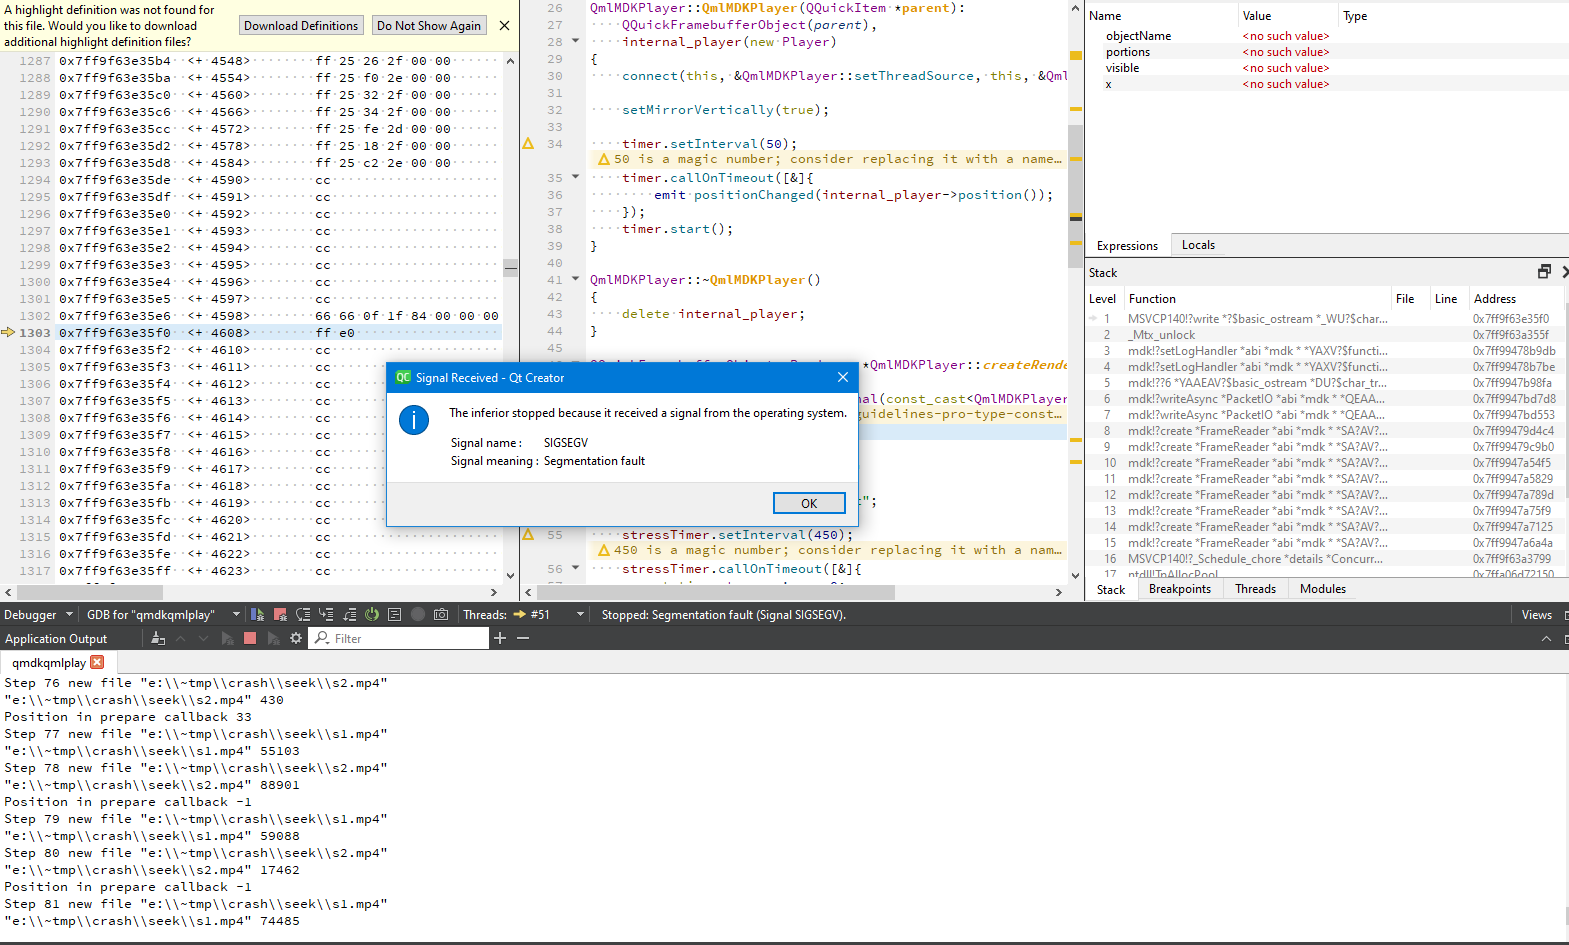Select the visible expression row

1325,68
